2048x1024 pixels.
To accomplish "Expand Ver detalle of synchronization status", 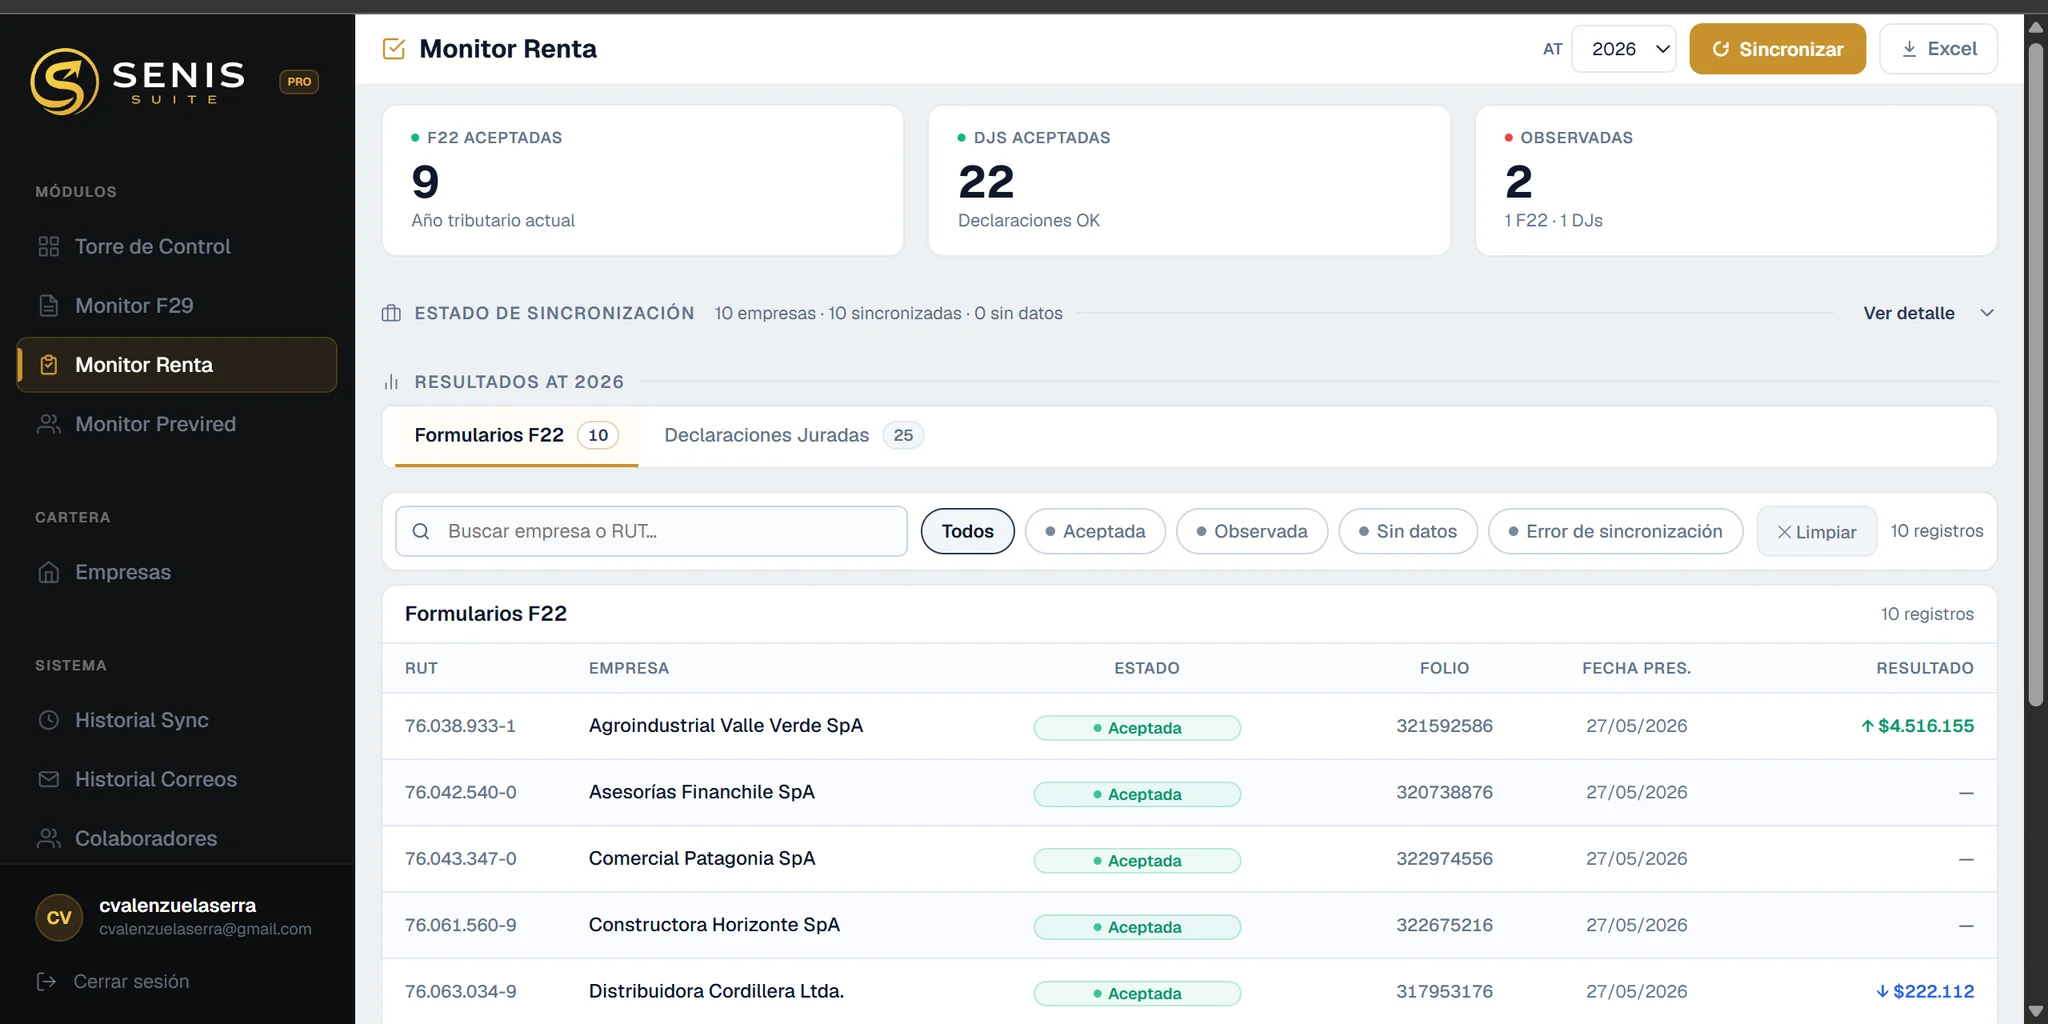I will tap(1928, 313).
